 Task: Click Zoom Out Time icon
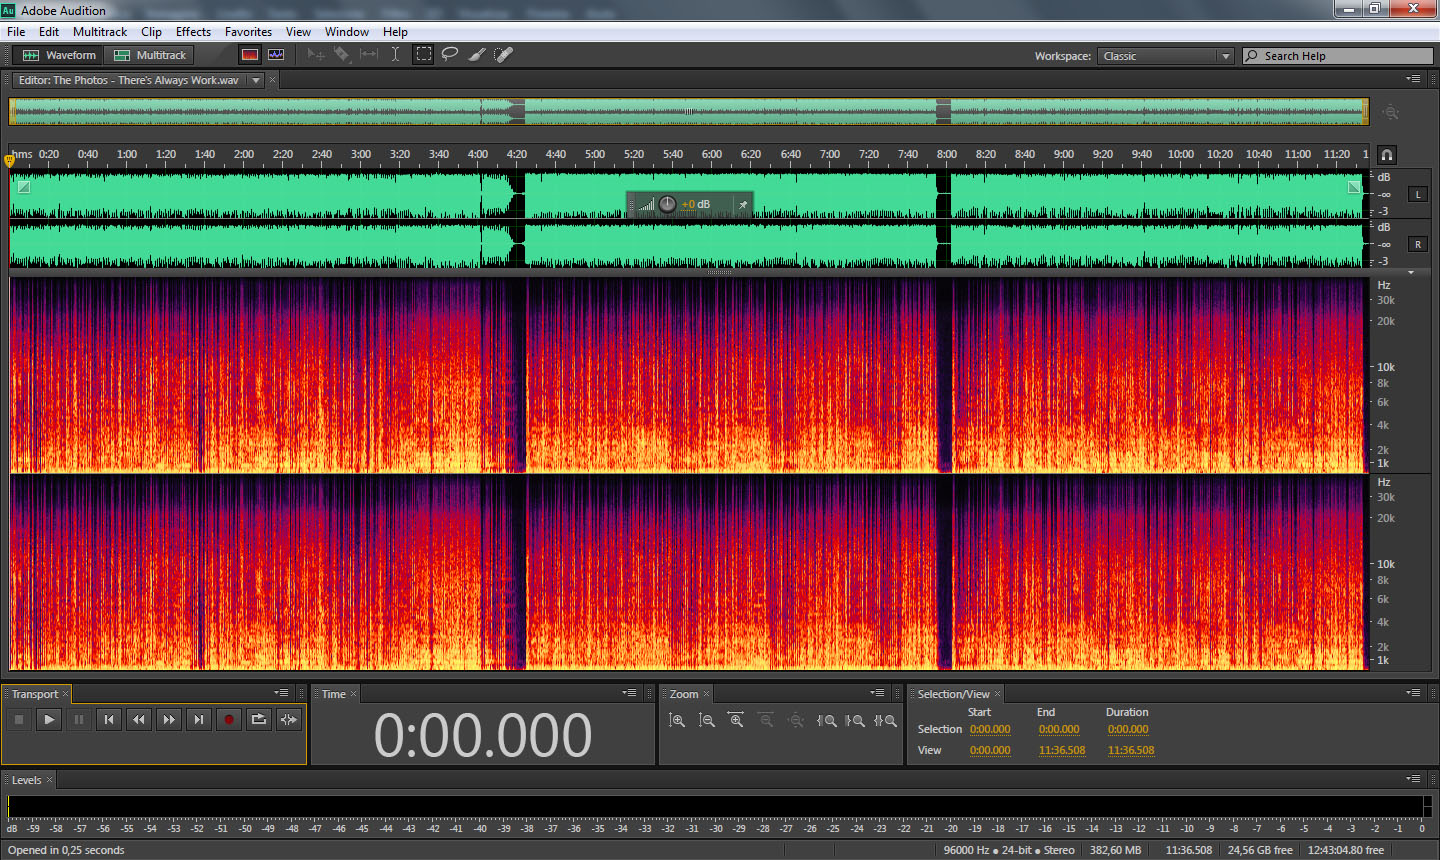point(766,720)
